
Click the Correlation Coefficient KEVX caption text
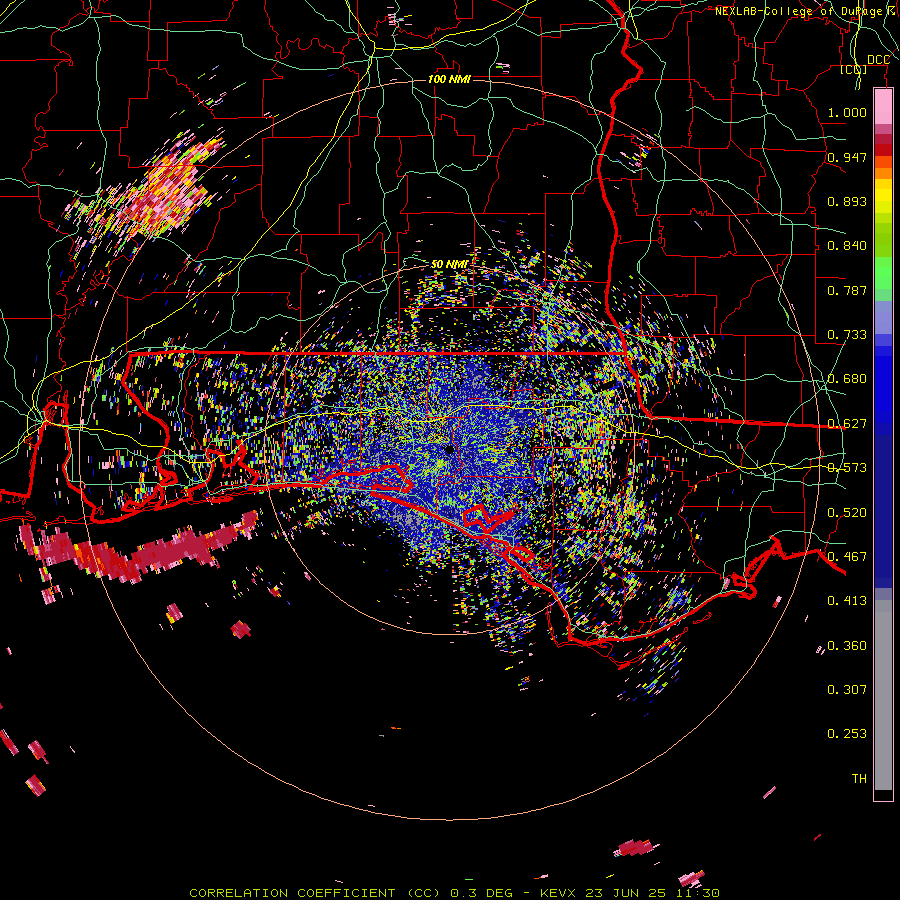coord(454,893)
